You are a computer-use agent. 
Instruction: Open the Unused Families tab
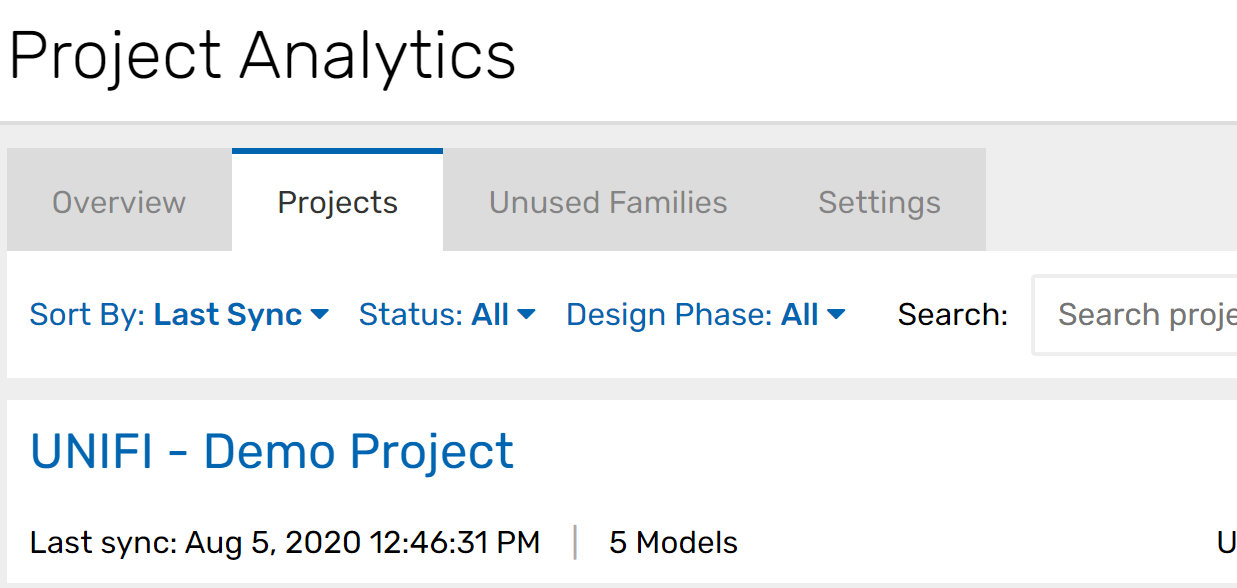[608, 202]
